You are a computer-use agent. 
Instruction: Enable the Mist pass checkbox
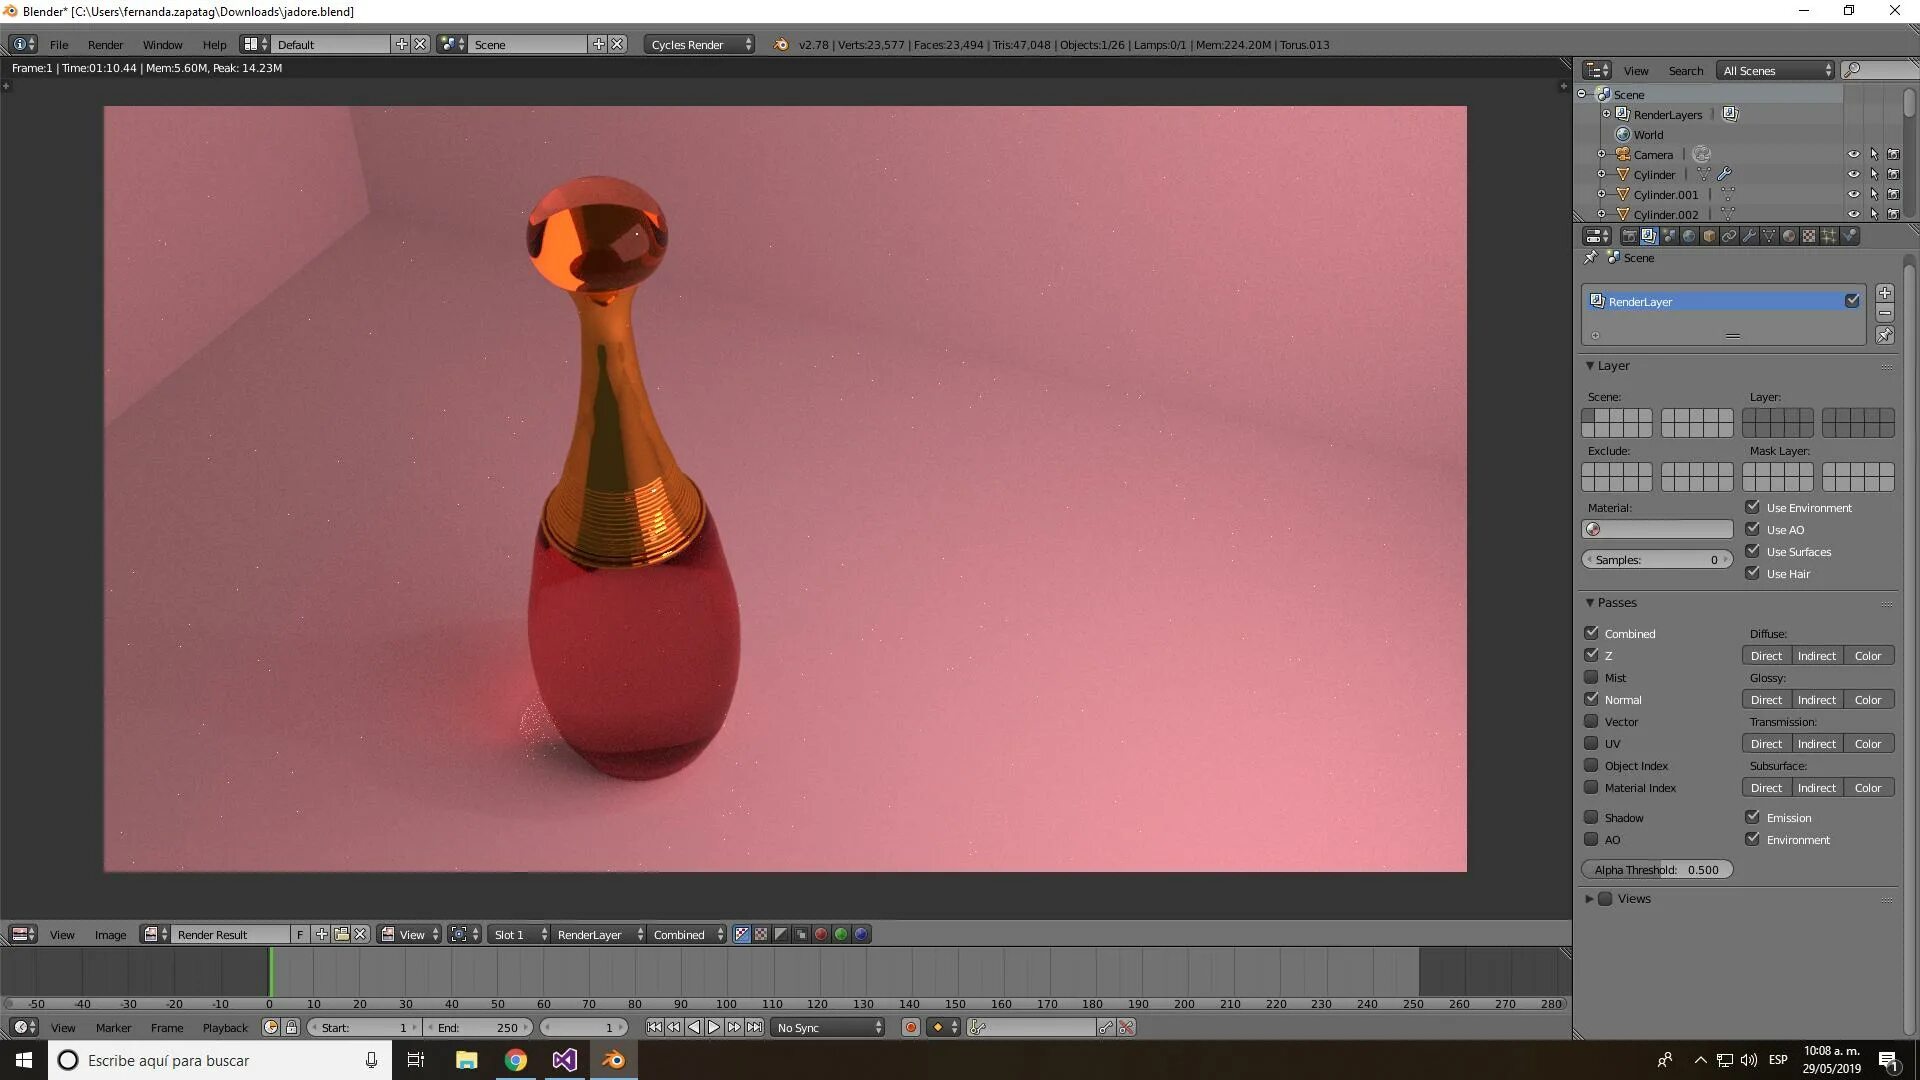(x=1591, y=677)
